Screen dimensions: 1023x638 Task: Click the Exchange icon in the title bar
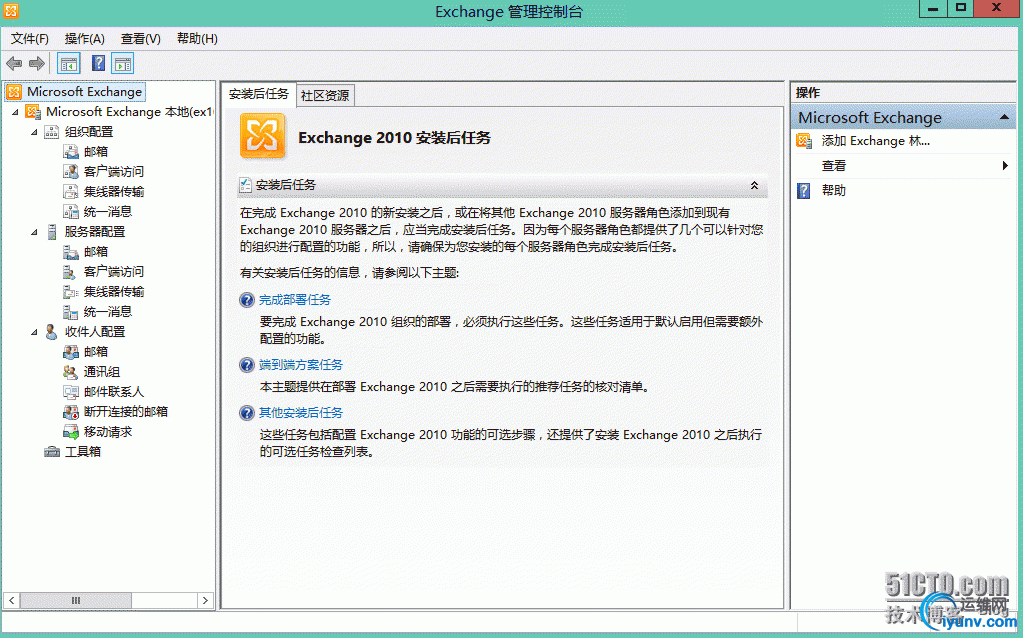11,11
